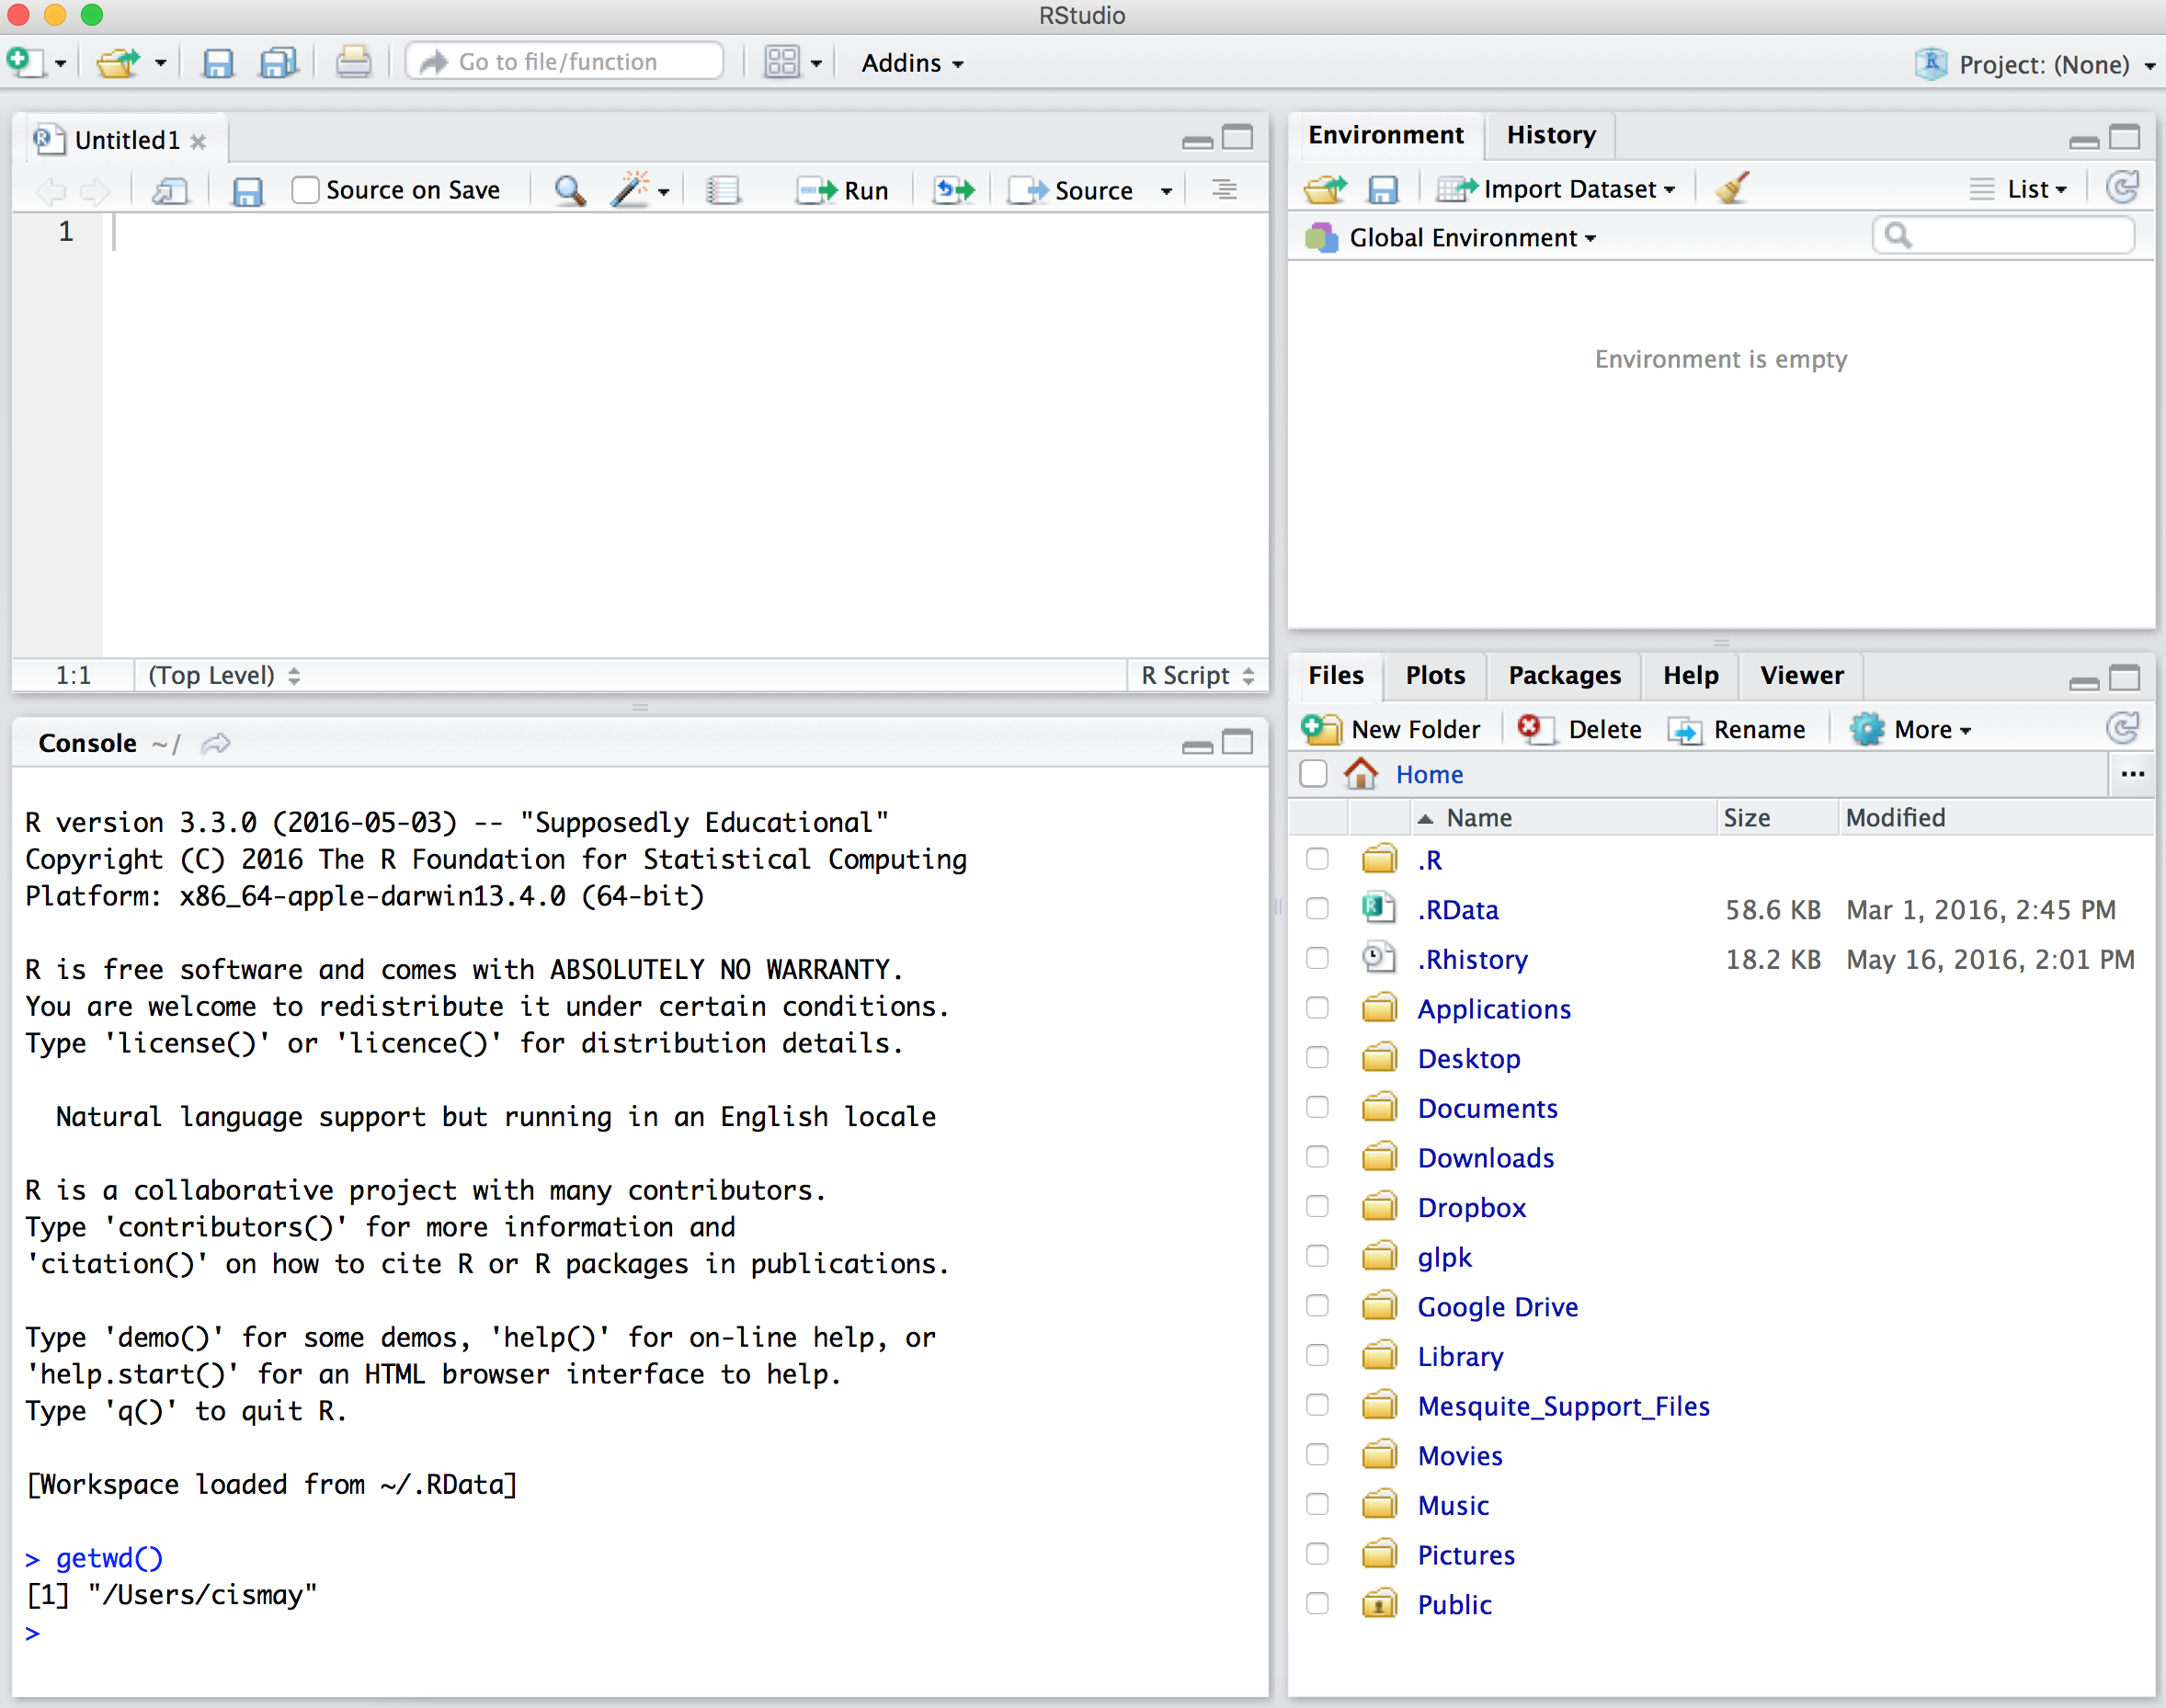This screenshot has width=2166, height=1708.
Task: Click the New Folder button
Action: [1393, 729]
